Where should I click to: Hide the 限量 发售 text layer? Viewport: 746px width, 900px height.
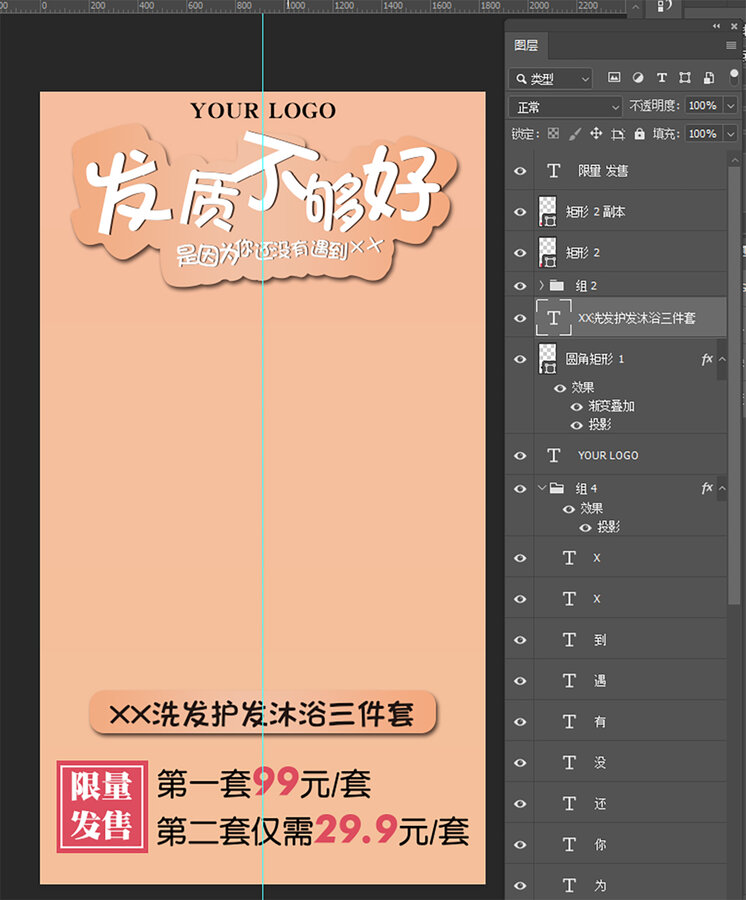point(520,171)
